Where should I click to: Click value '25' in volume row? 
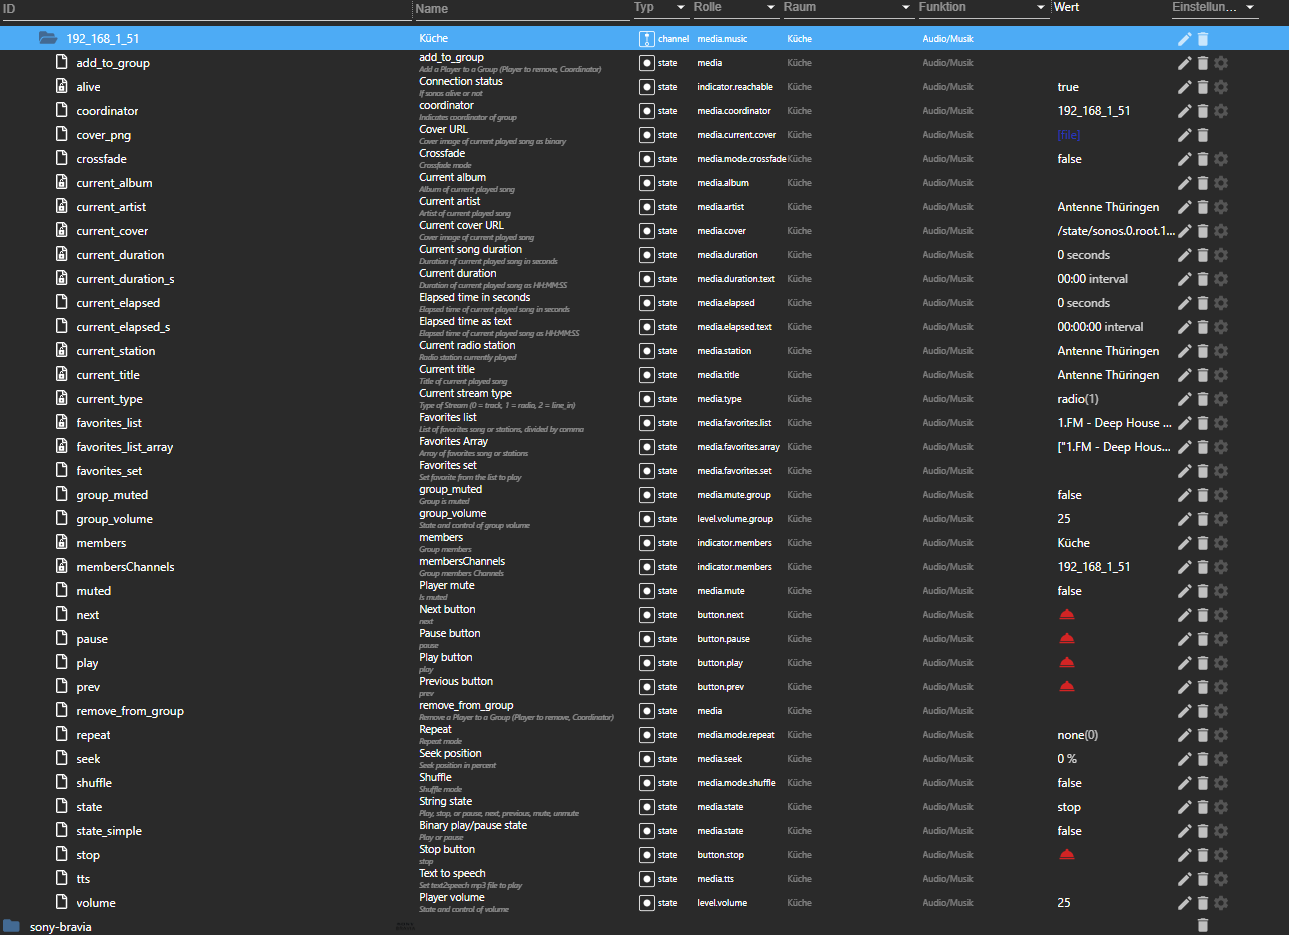(x=1064, y=903)
